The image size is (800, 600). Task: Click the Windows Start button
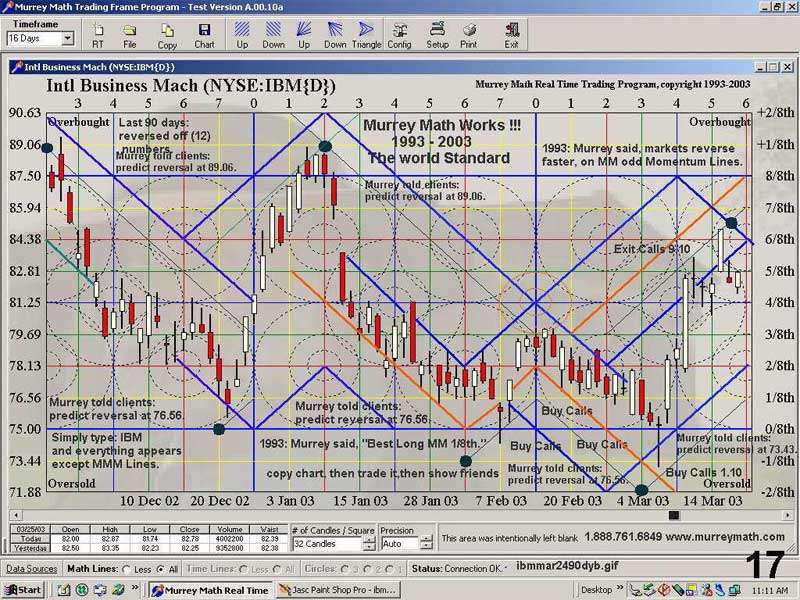22,590
